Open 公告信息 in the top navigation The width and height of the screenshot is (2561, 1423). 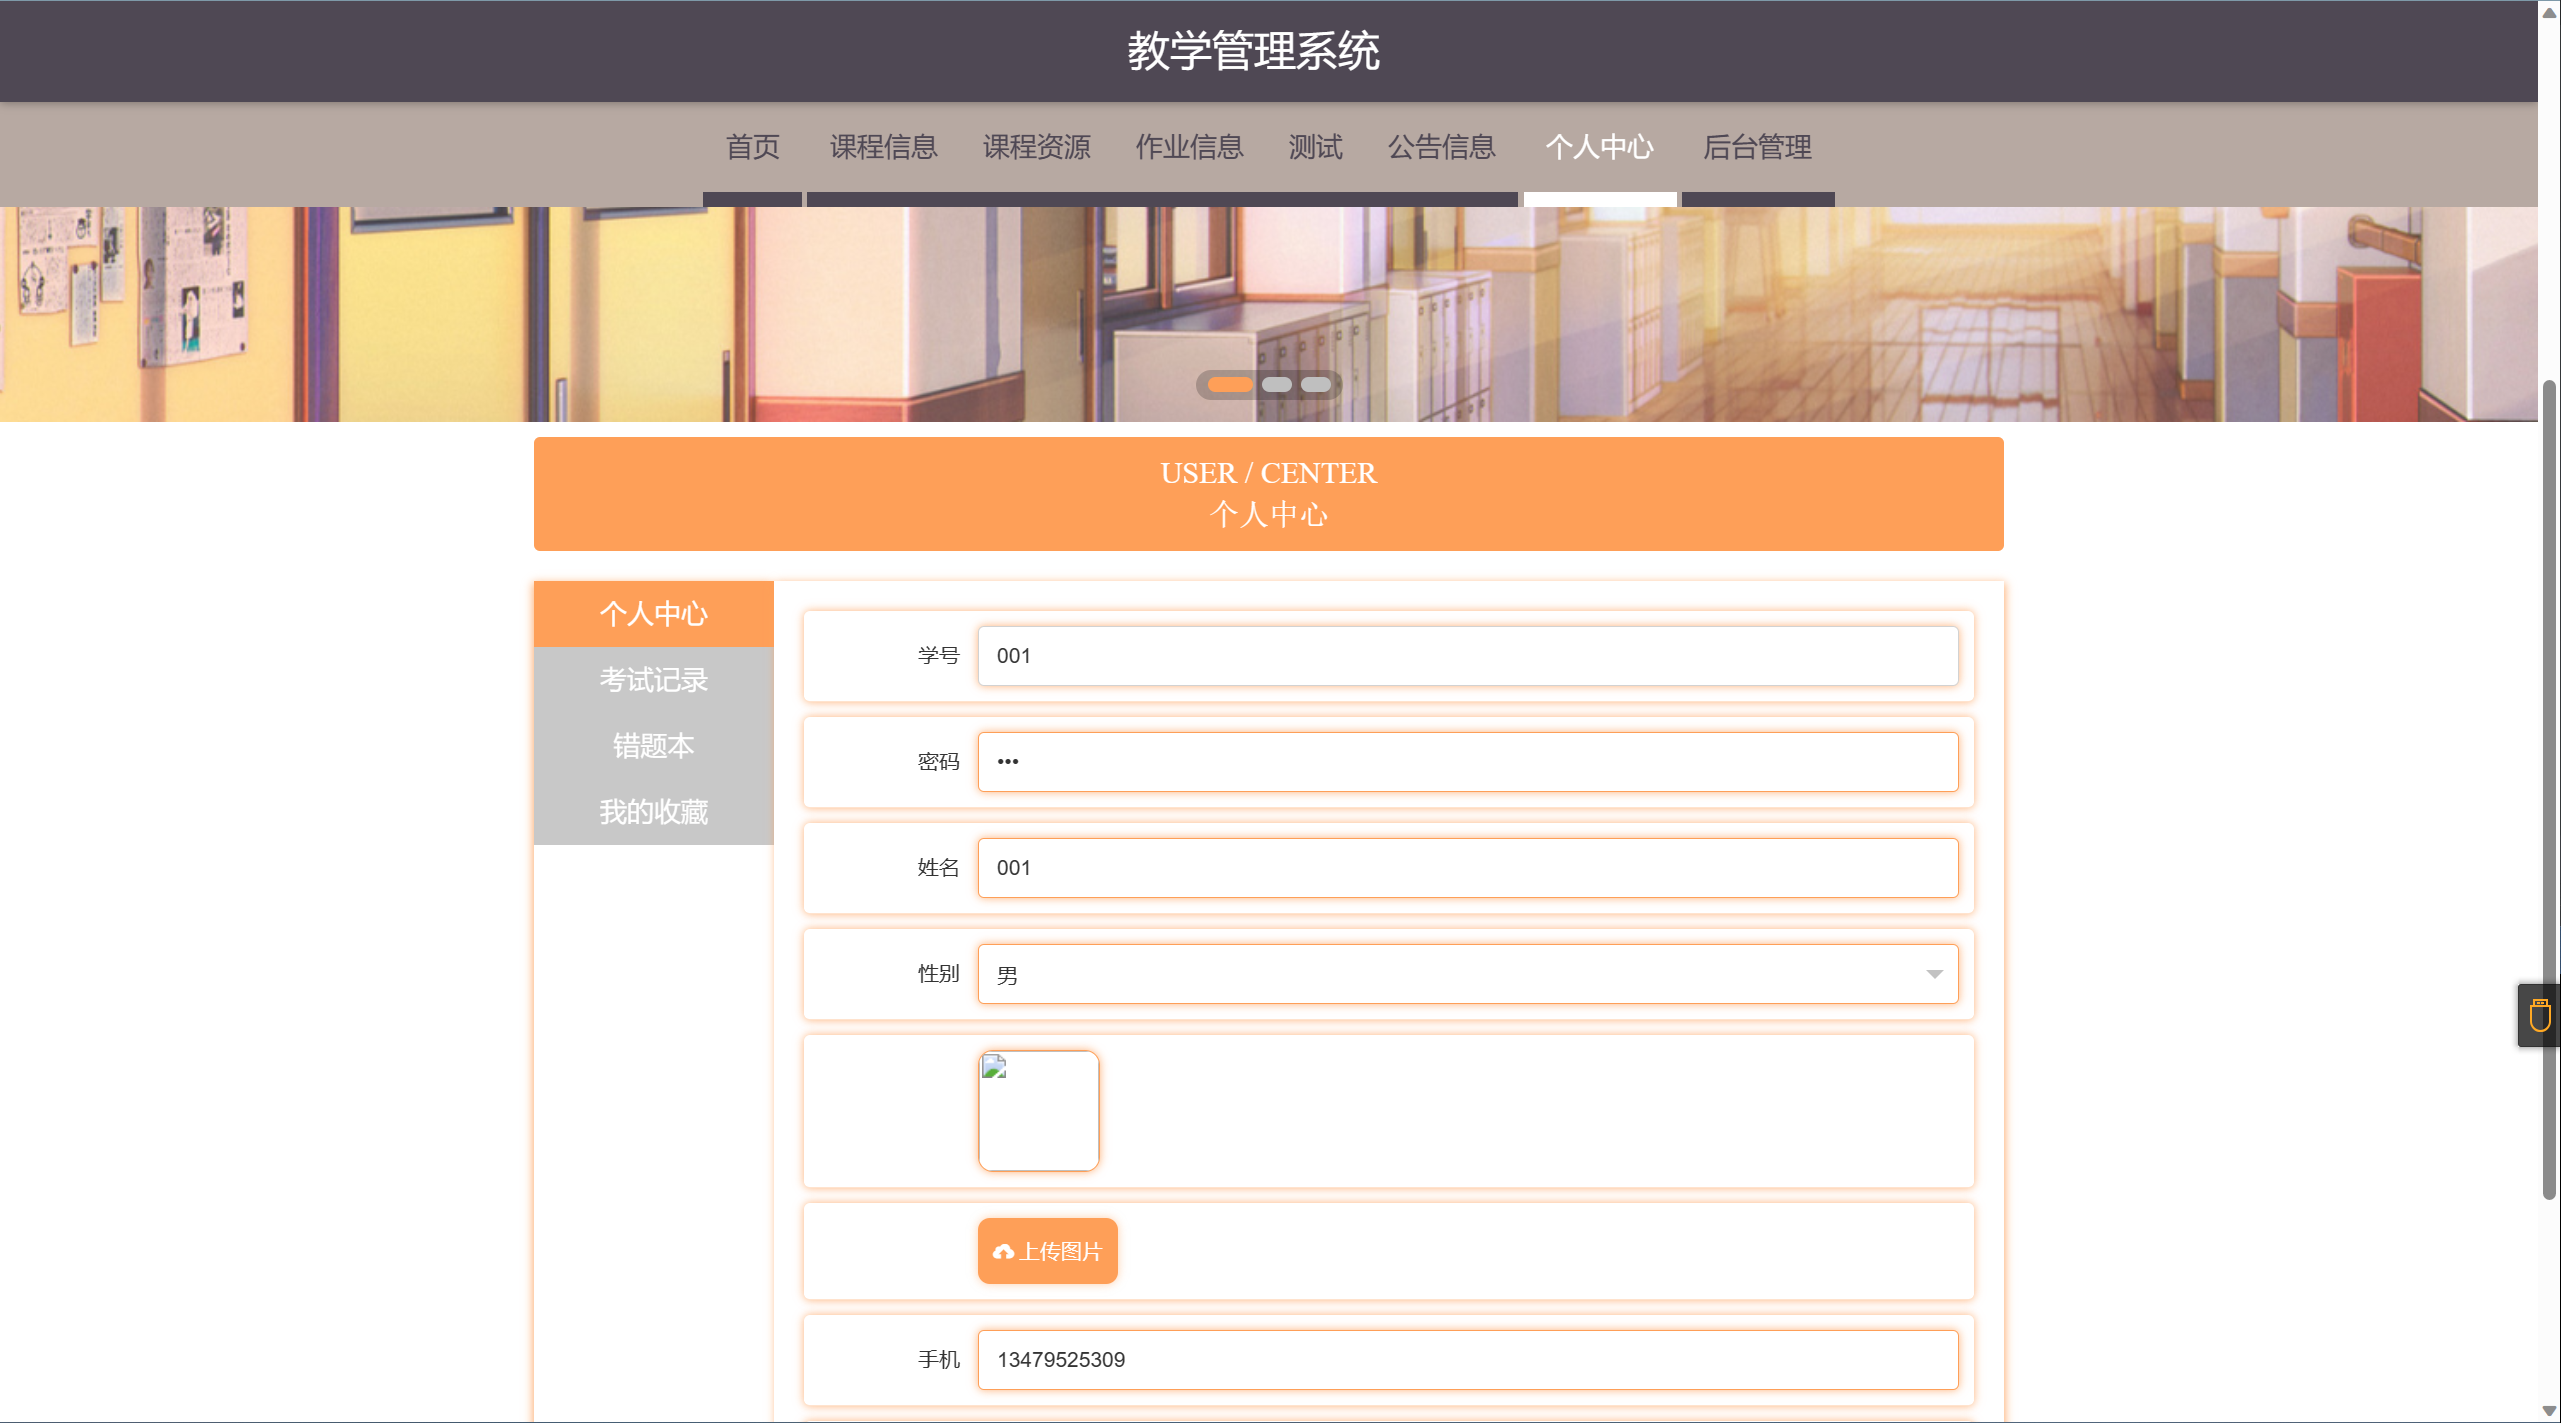coord(1441,147)
